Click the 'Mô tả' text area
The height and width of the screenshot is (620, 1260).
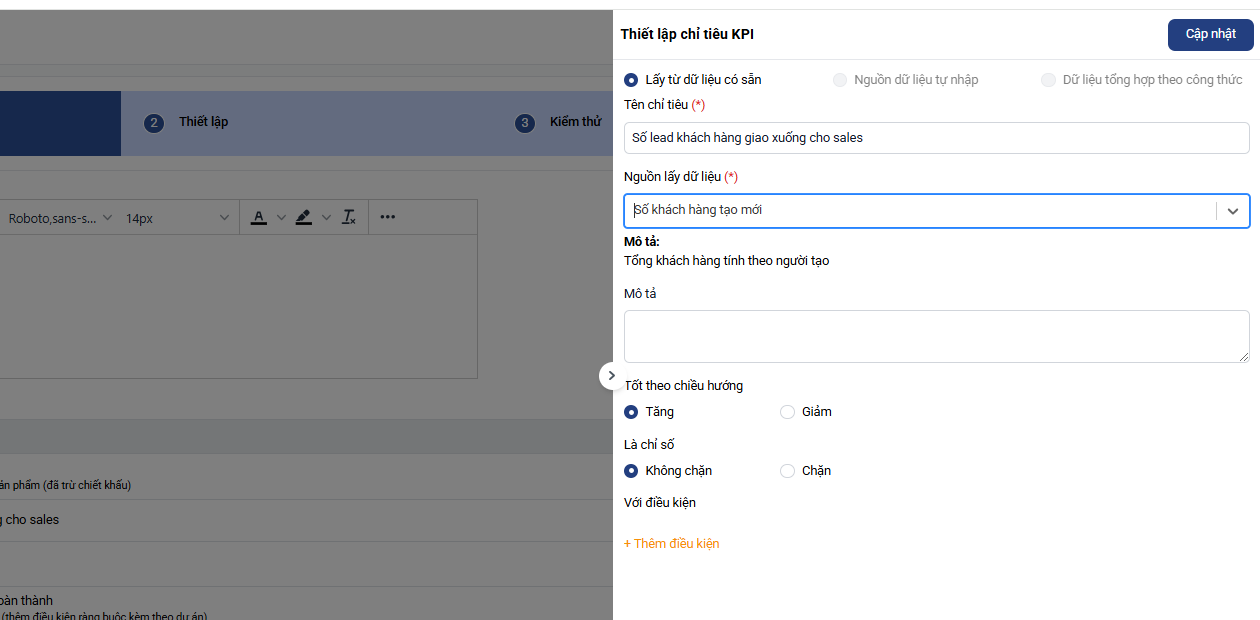936,336
